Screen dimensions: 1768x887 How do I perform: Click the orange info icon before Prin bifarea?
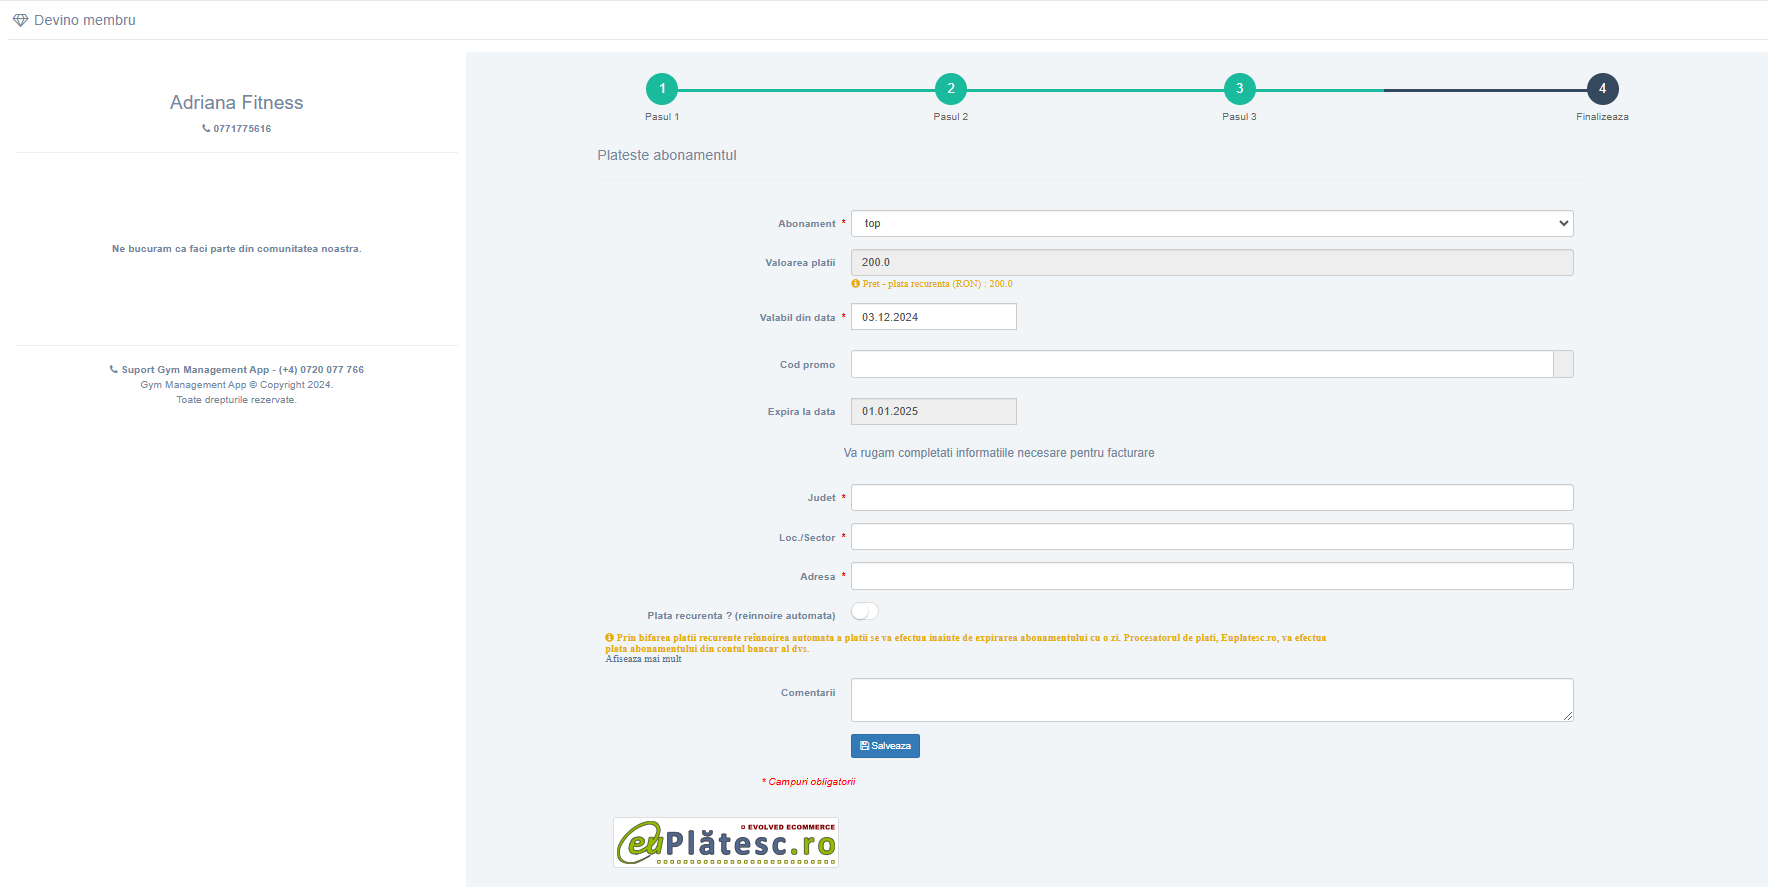pyautogui.click(x=609, y=638)
